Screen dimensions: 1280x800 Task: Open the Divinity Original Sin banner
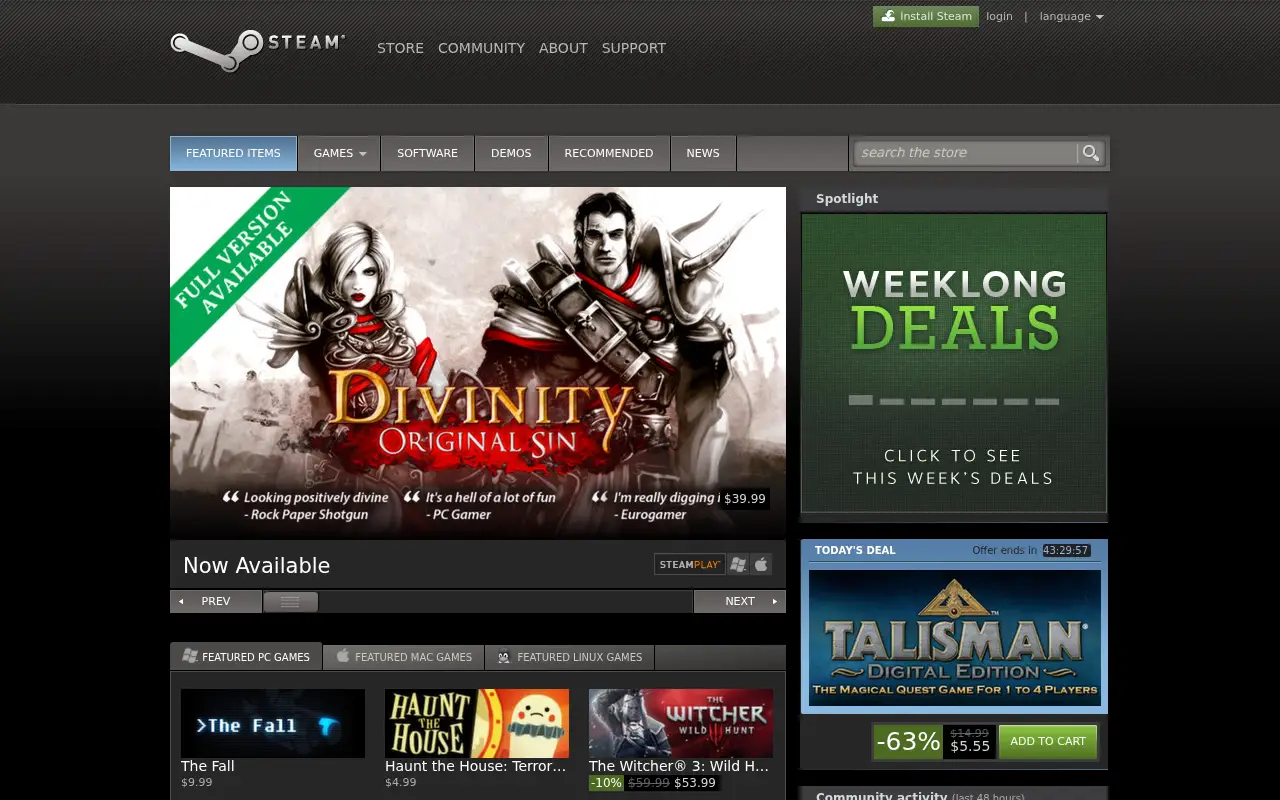(478, 363)
